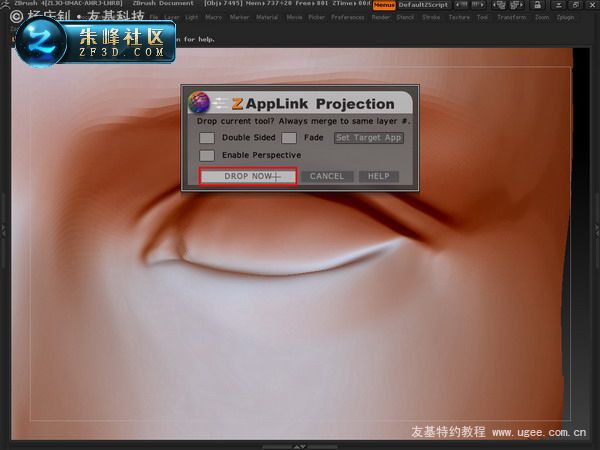Click the ZAppLink globe logo icon

199,102
